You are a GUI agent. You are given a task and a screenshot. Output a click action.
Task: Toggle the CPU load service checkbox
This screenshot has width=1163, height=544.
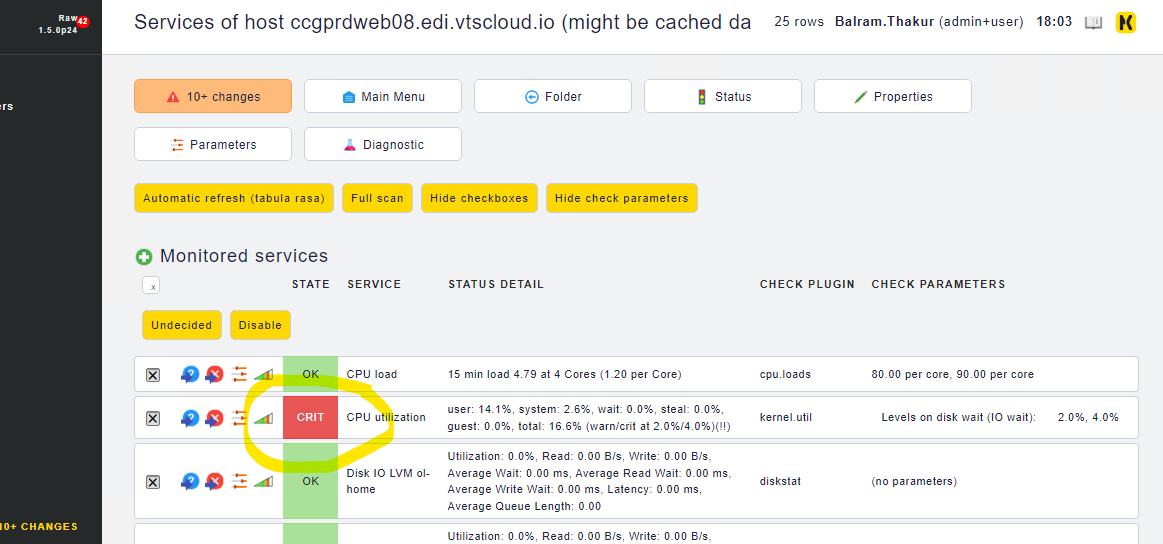pos(153,375)
